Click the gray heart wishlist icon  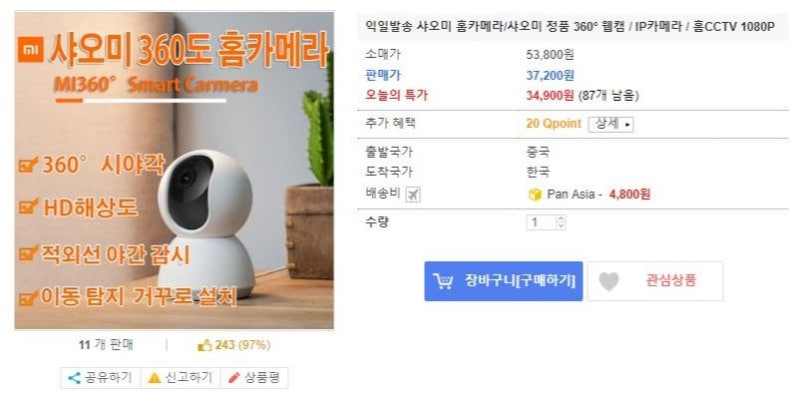tap(609, 281)
